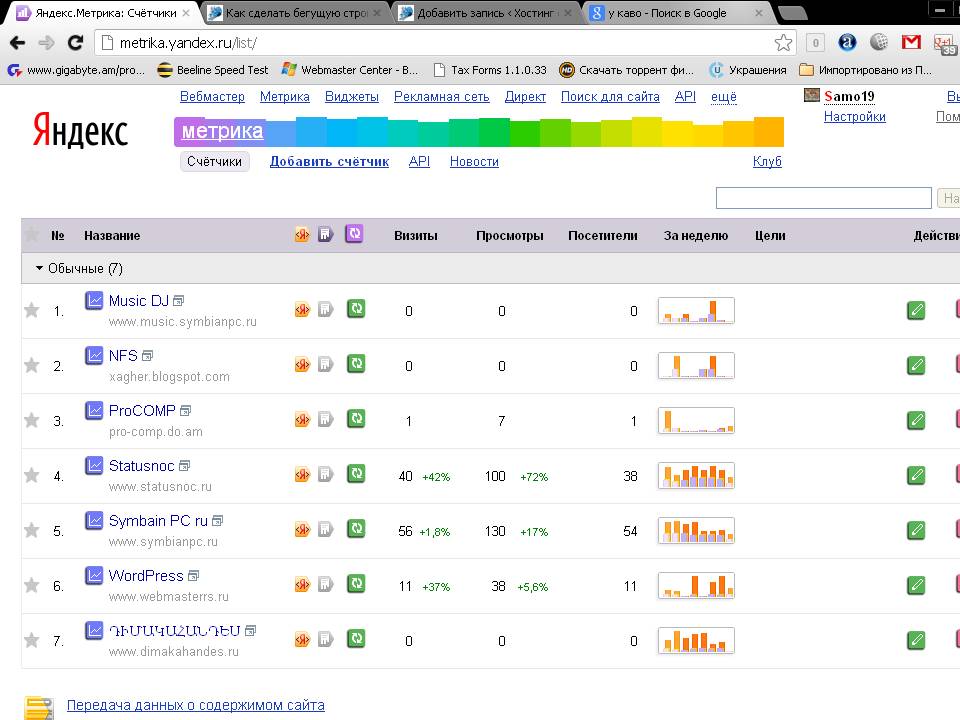Click the green refresh status icon for NFS
This screenshot has height=720, width=960.
(356, 364)
